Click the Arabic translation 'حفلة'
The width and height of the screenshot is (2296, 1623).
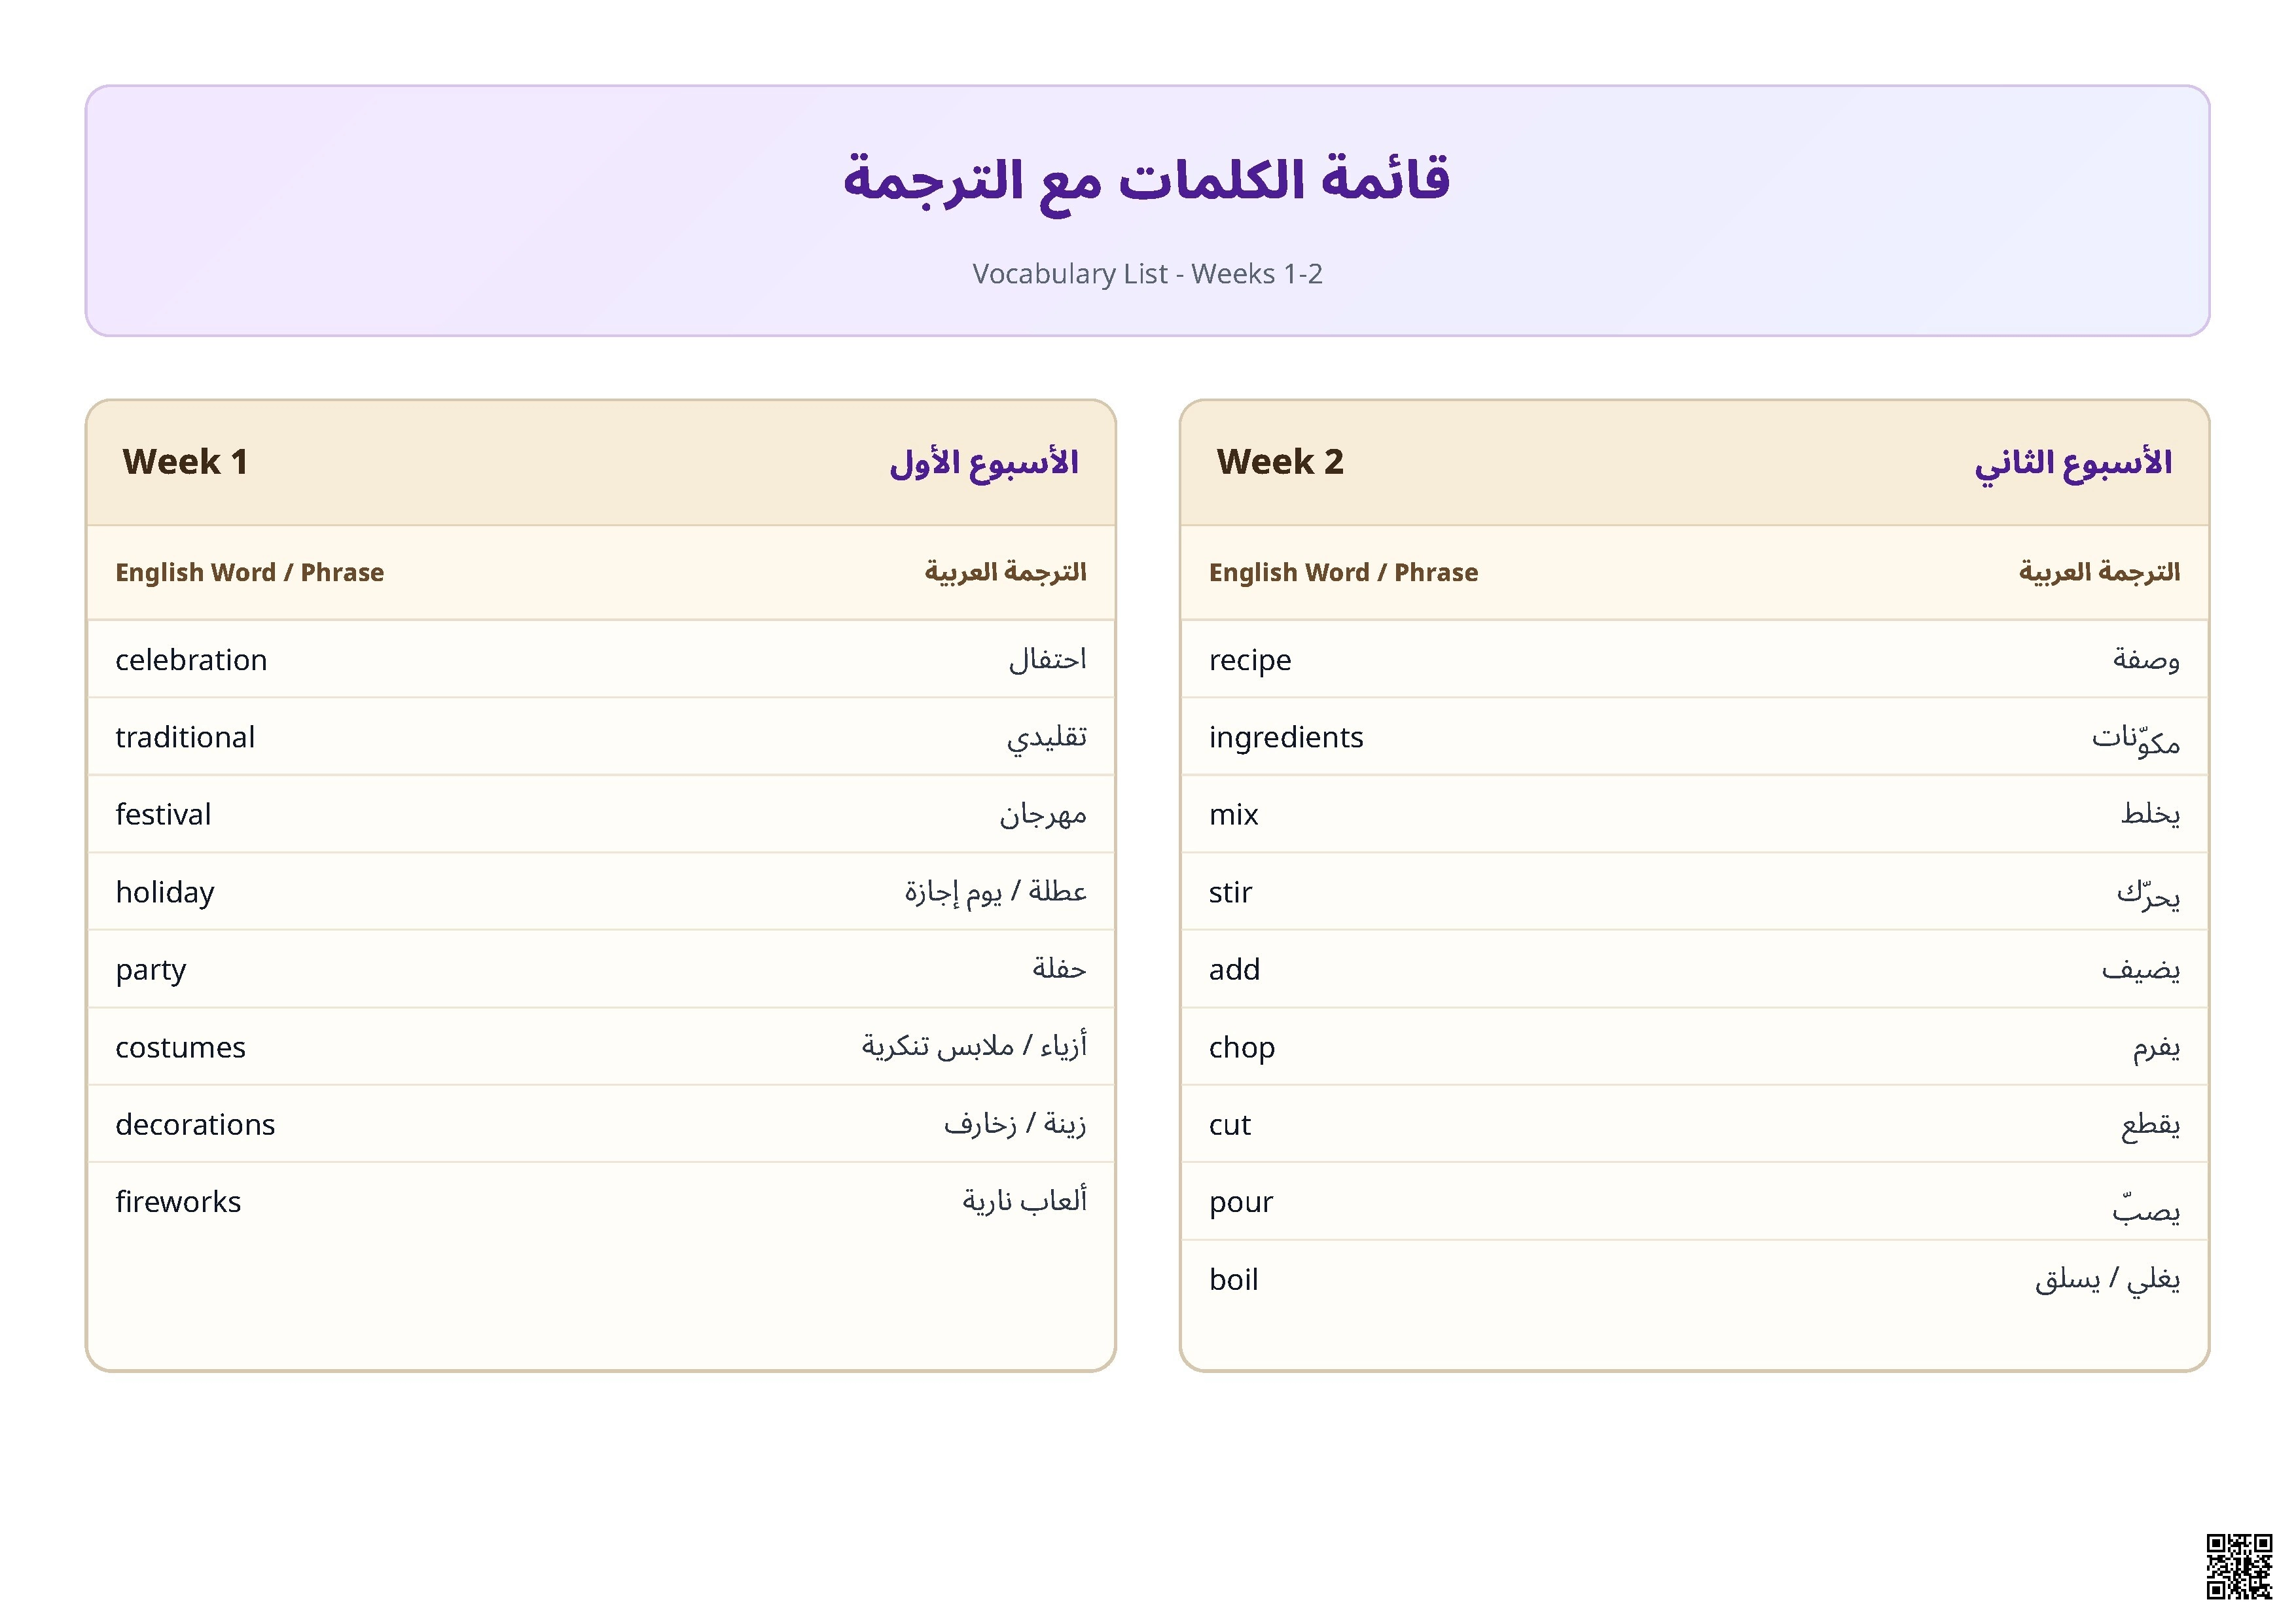pyautogui.click(x=1059, y=969)
